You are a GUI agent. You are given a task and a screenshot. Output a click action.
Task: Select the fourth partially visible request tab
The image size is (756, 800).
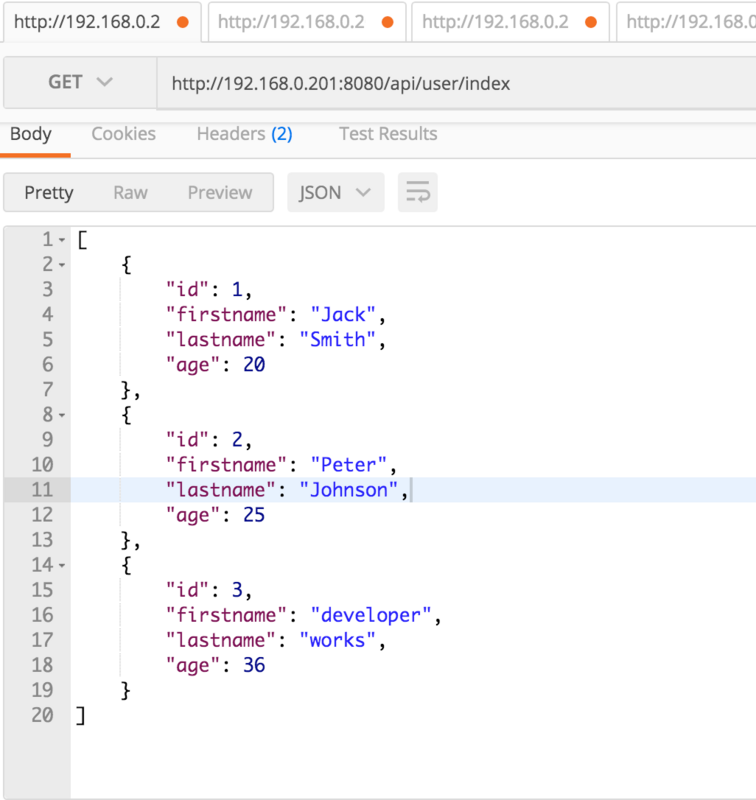[x=686, y=22]
